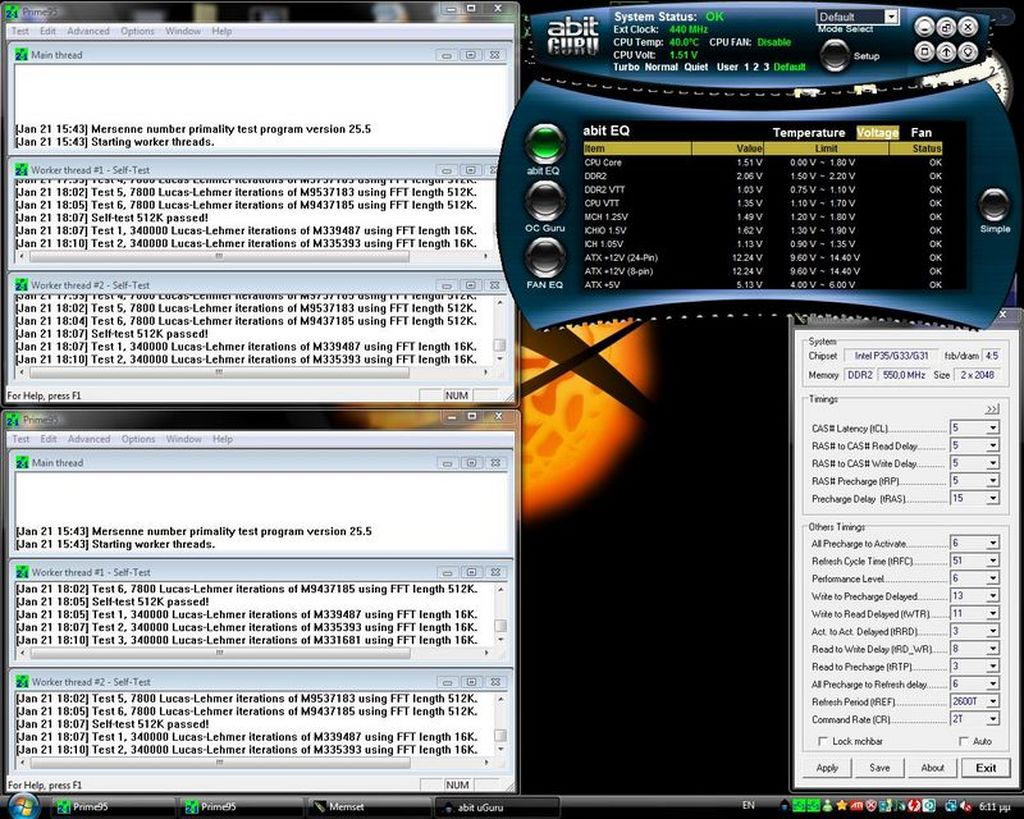Click the first green Prime95 tray icon
The height and width of the screenshot is (819, 1024).
tap(799, 806)
